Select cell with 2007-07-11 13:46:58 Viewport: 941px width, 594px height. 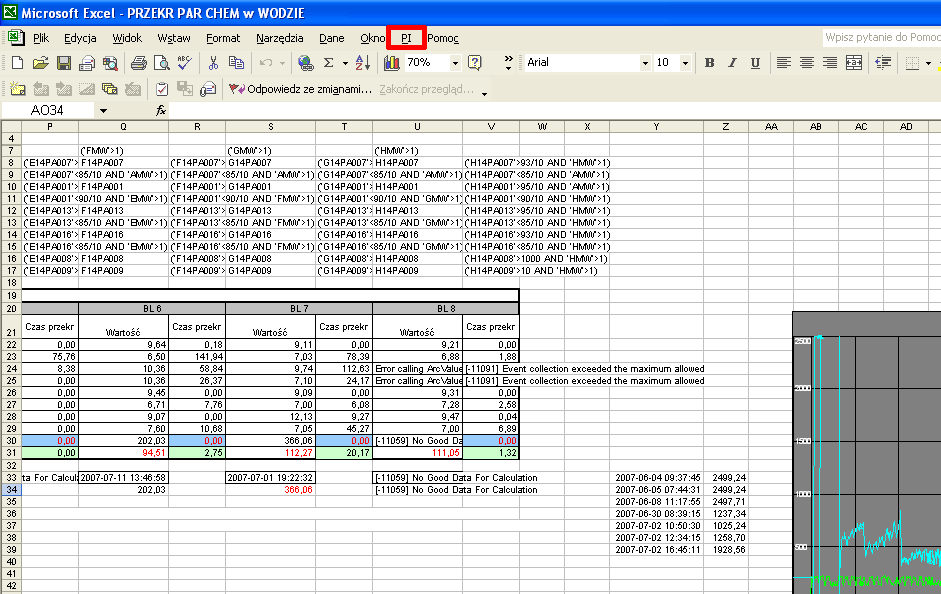click(x=124, y=478)
